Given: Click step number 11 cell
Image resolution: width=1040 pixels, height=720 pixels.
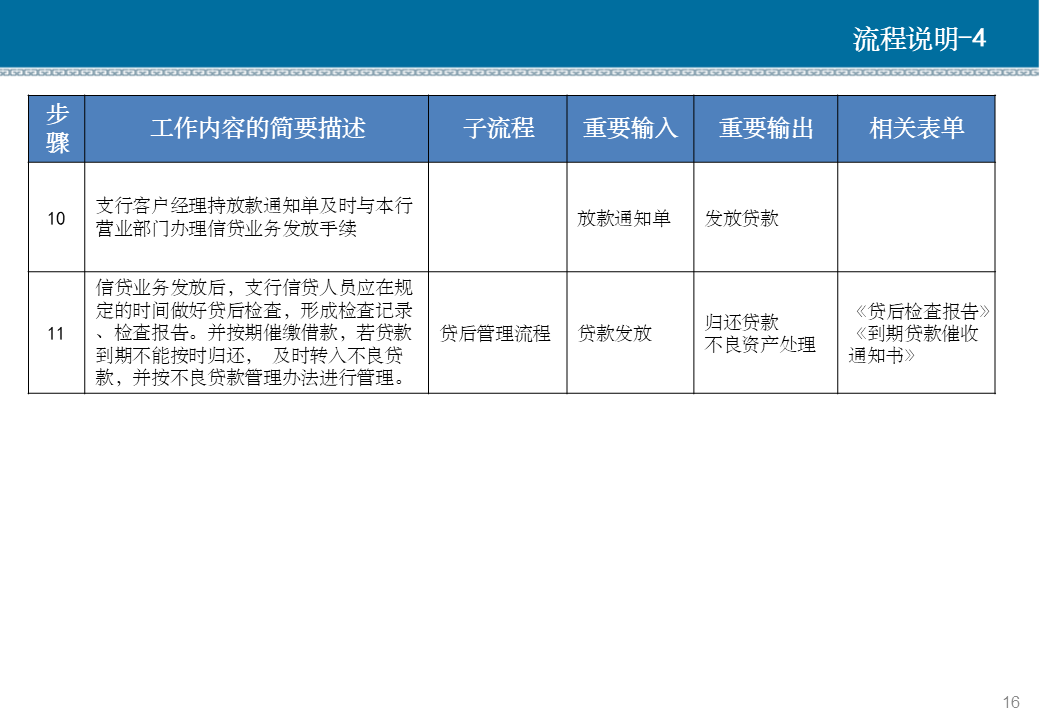Looking at the screenshot, I should 56,333.
